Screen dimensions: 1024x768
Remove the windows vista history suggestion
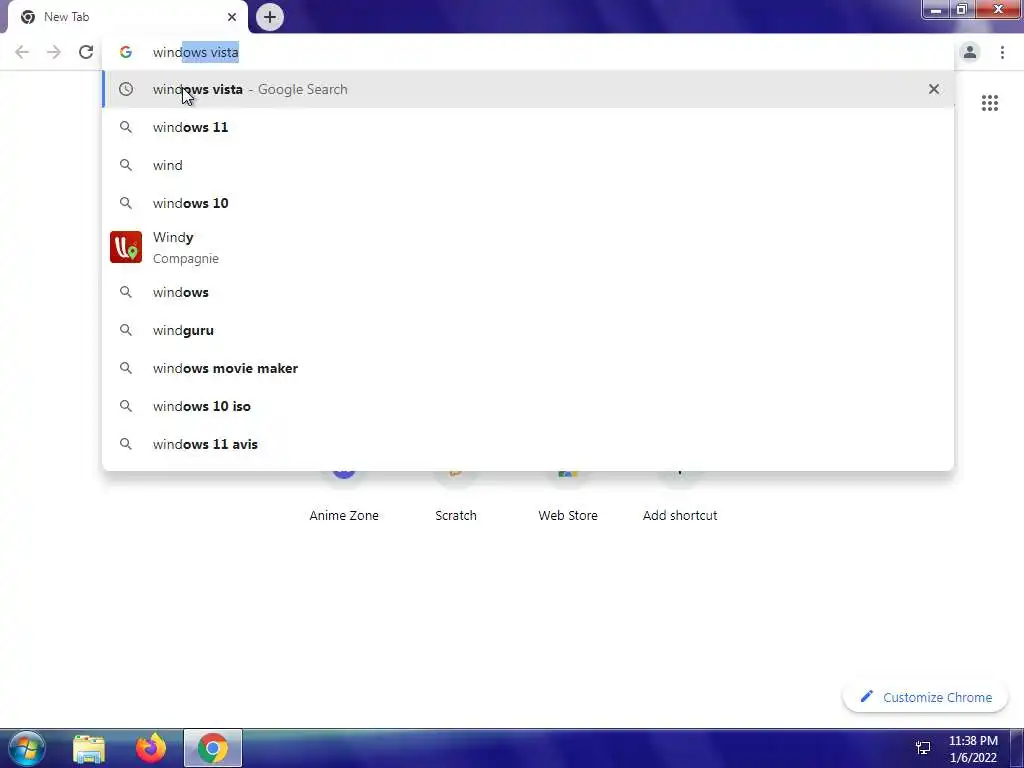(x=934, y=89)
